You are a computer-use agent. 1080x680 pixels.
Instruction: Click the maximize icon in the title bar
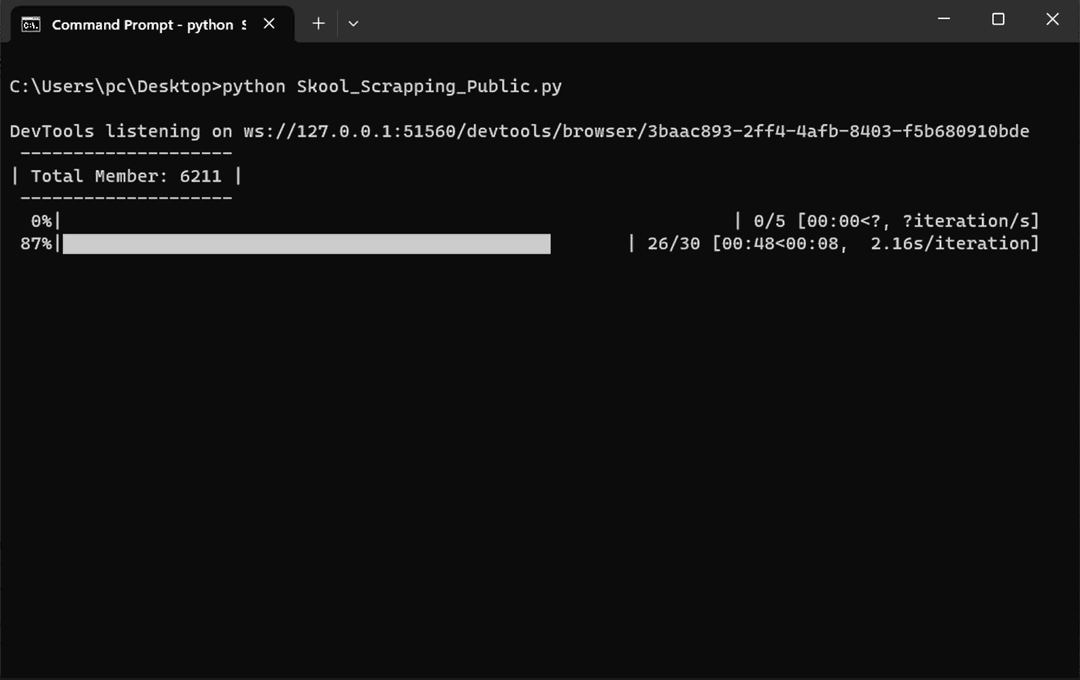pos(998,19)
